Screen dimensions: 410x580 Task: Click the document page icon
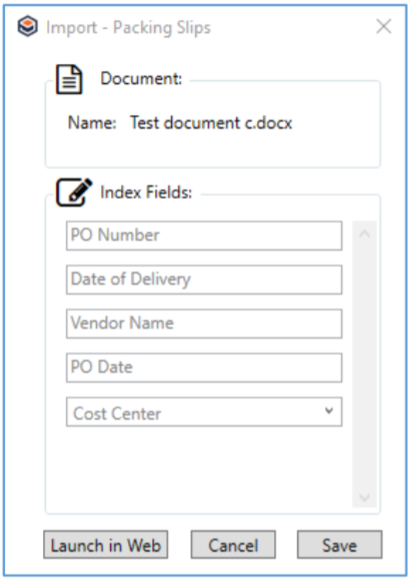(69, 79)
